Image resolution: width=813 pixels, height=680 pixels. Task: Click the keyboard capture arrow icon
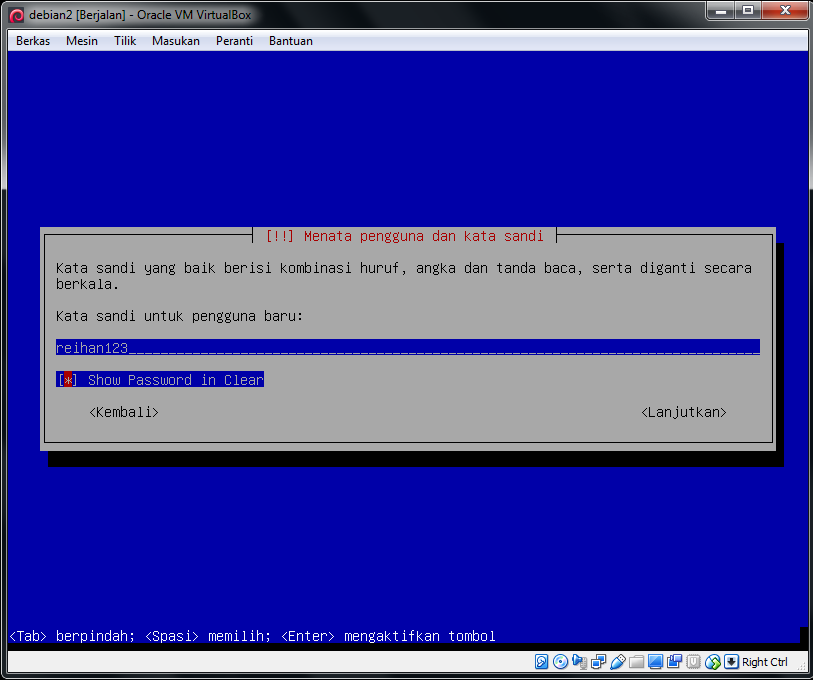[732, 662]
